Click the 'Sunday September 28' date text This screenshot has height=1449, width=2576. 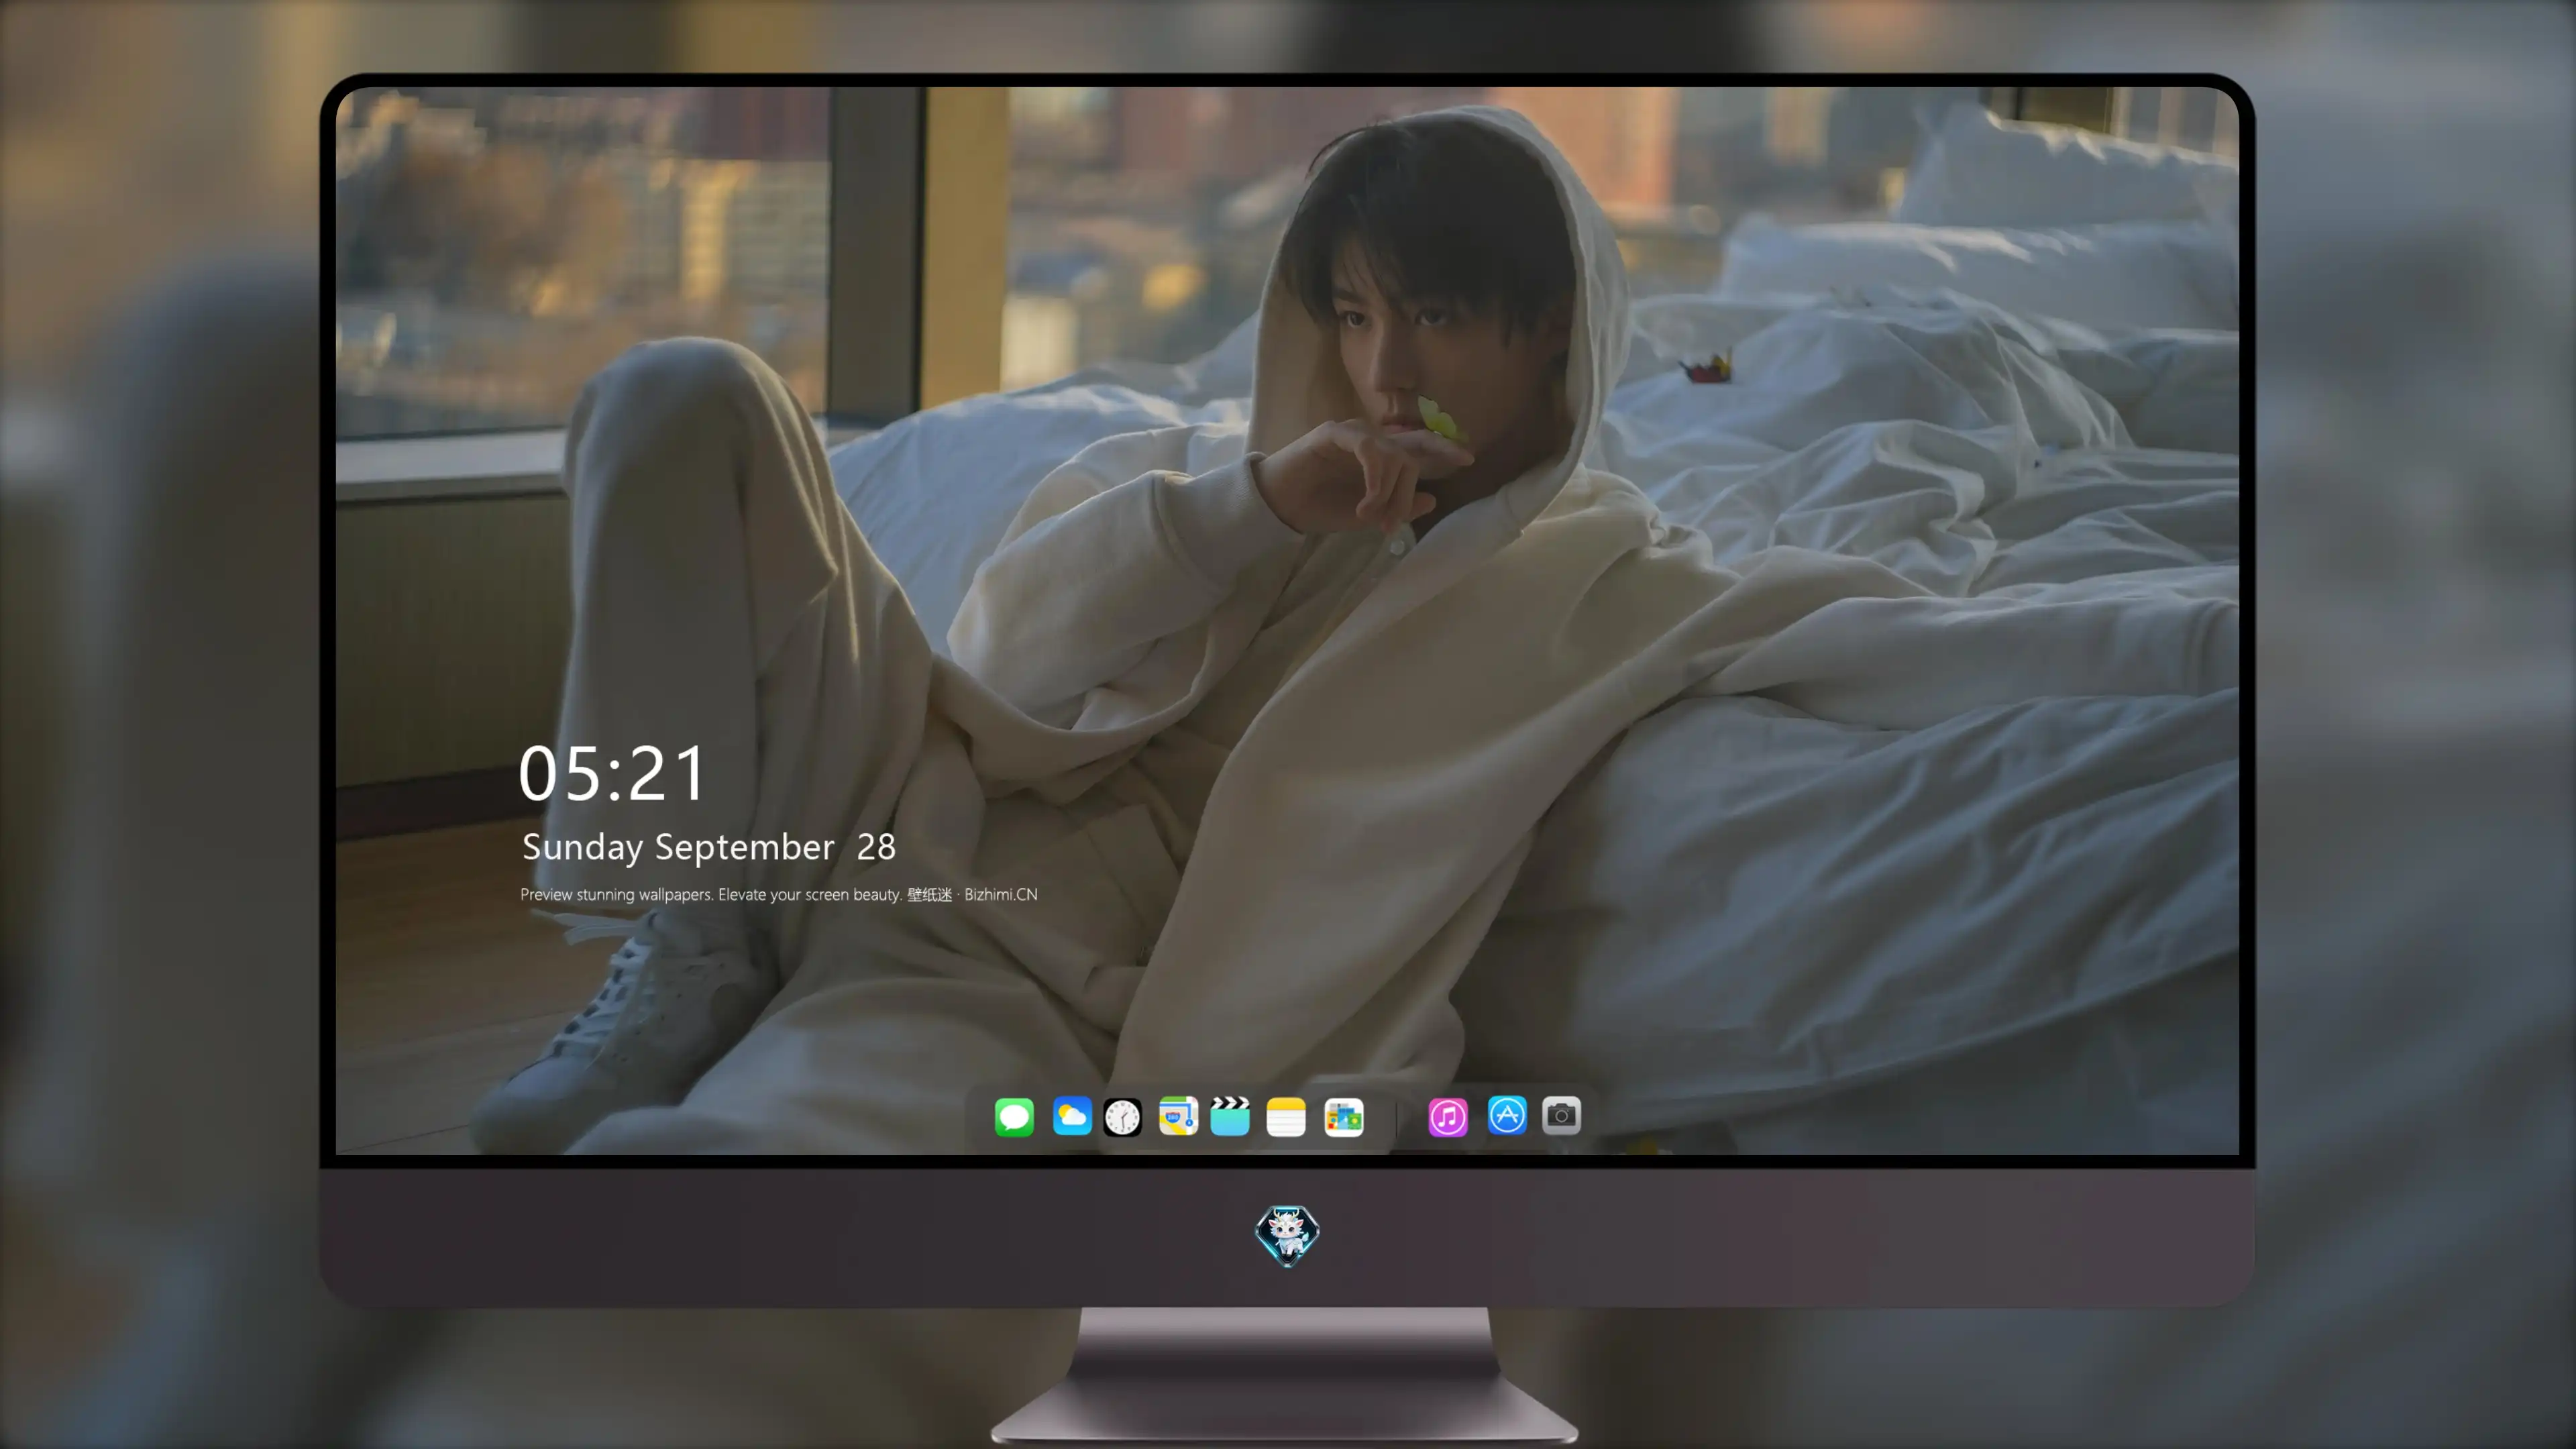click(x=709, y=847)
